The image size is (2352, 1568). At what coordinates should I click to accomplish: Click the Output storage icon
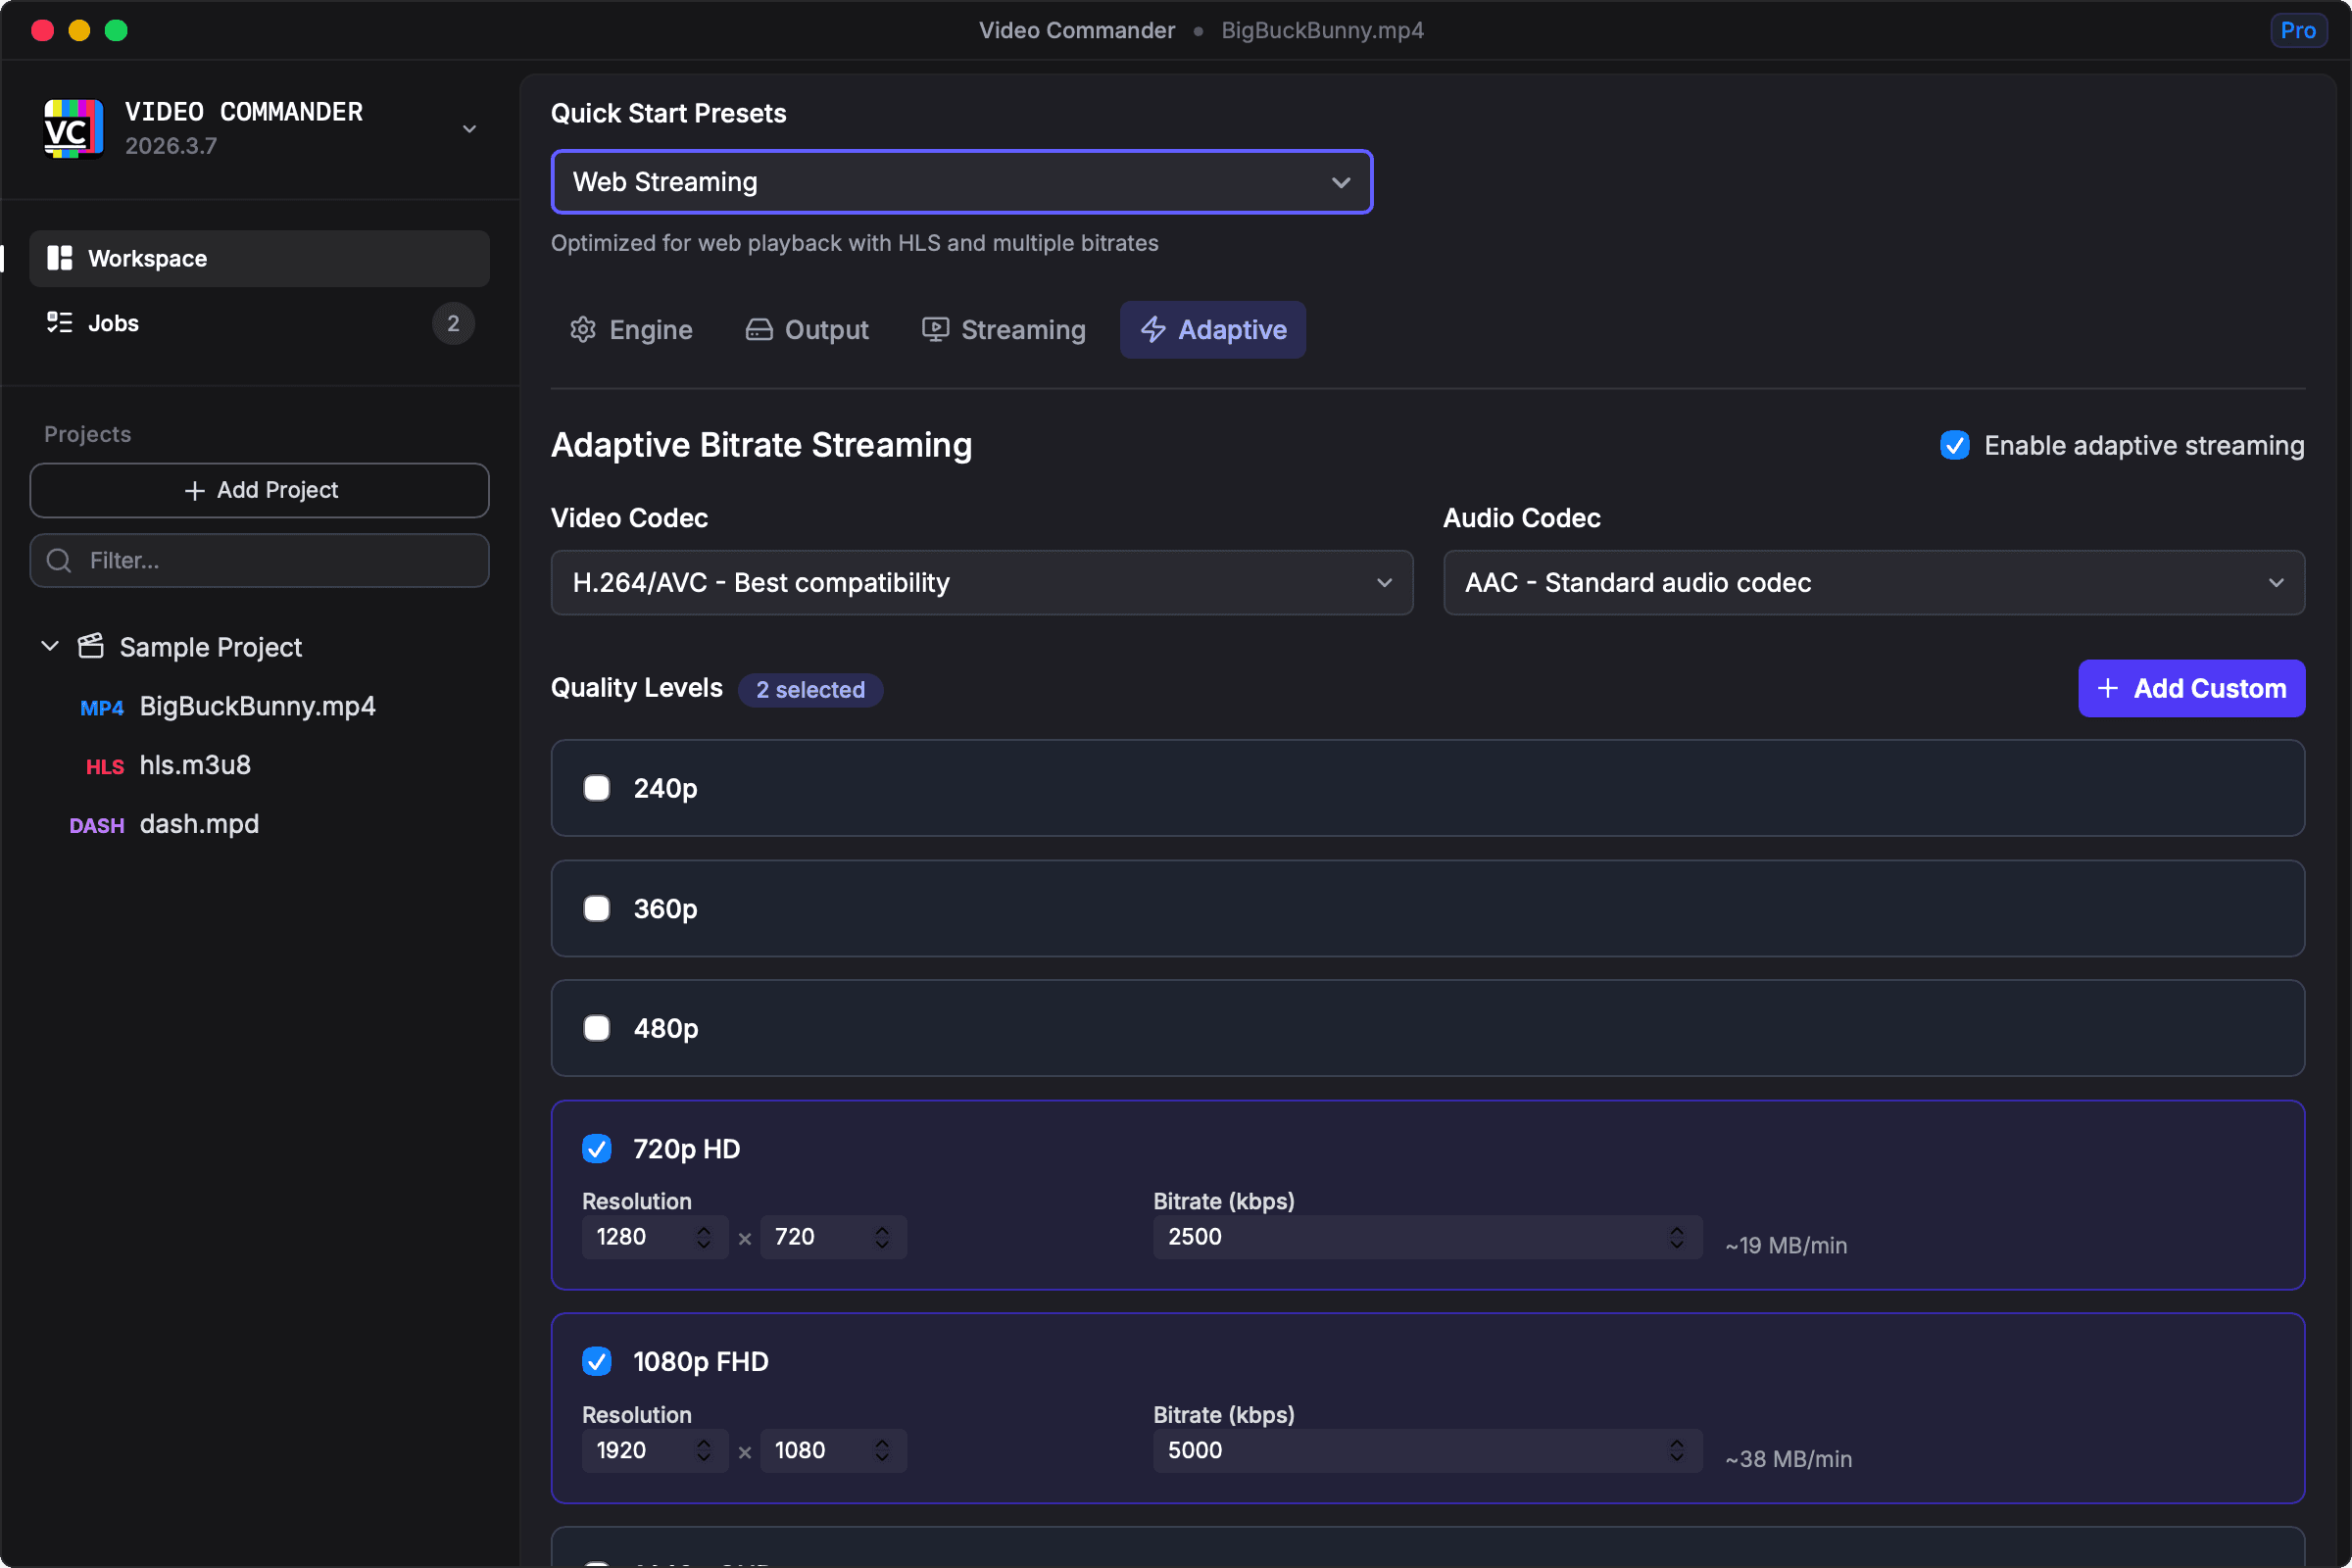point(759,330)
